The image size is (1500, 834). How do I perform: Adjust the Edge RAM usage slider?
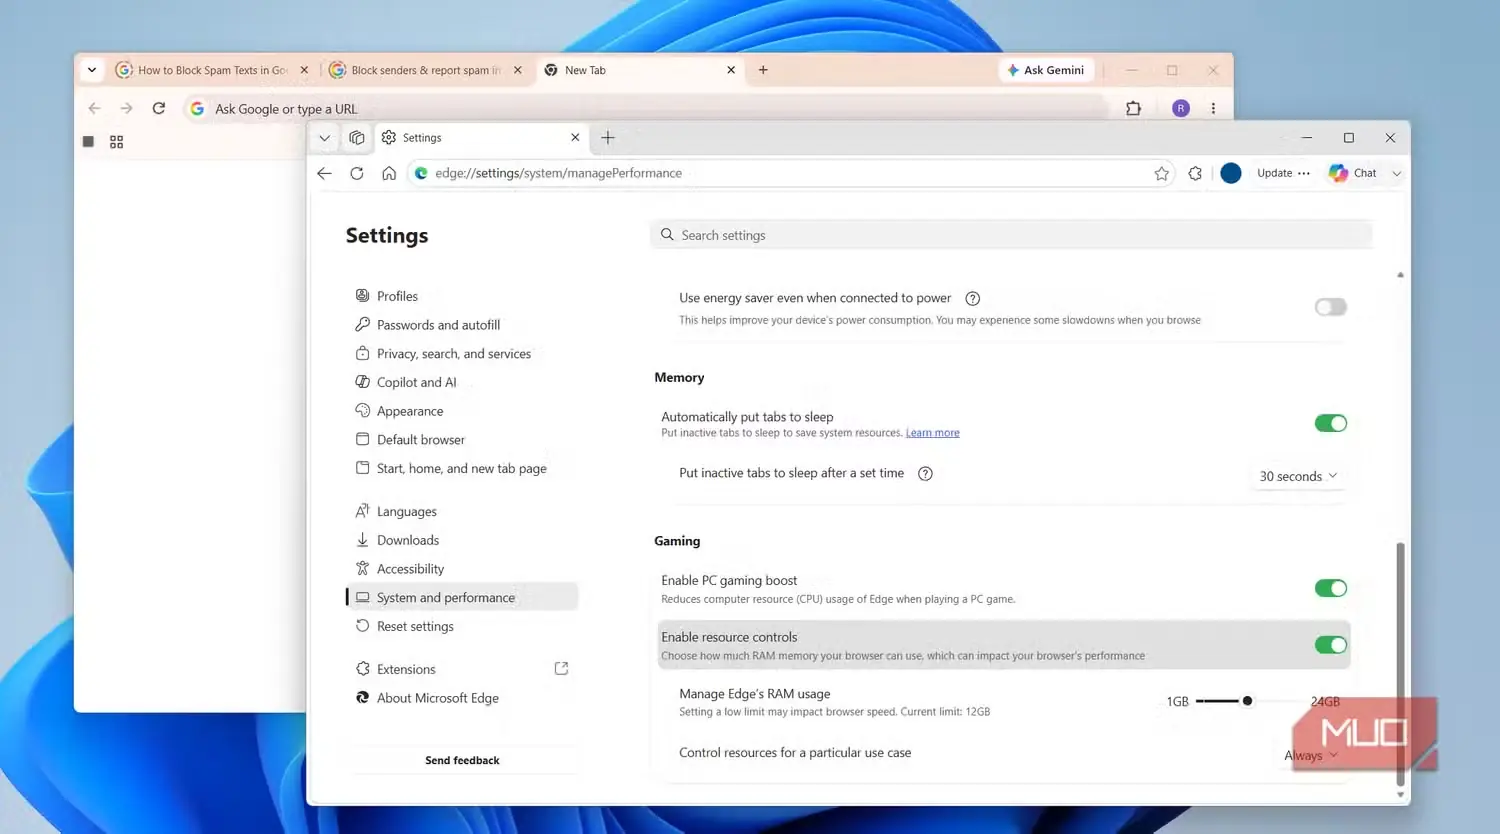1247,701
